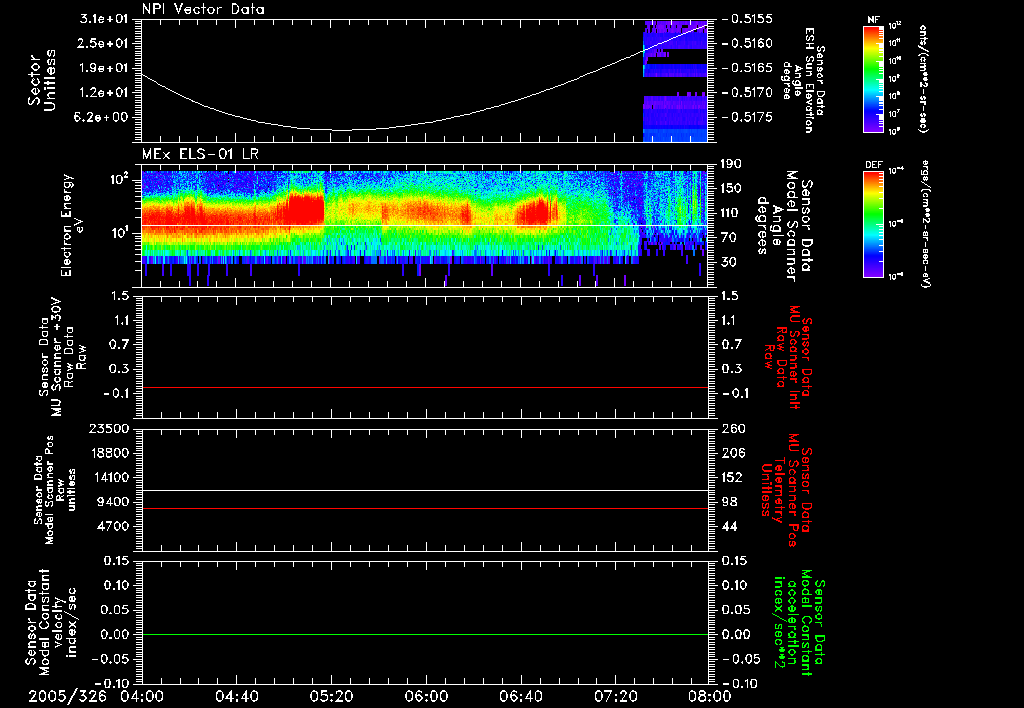Click the '07:20' time axis label
The height and width of the screenshot is (708, 1024).
[x=616, y=696]
